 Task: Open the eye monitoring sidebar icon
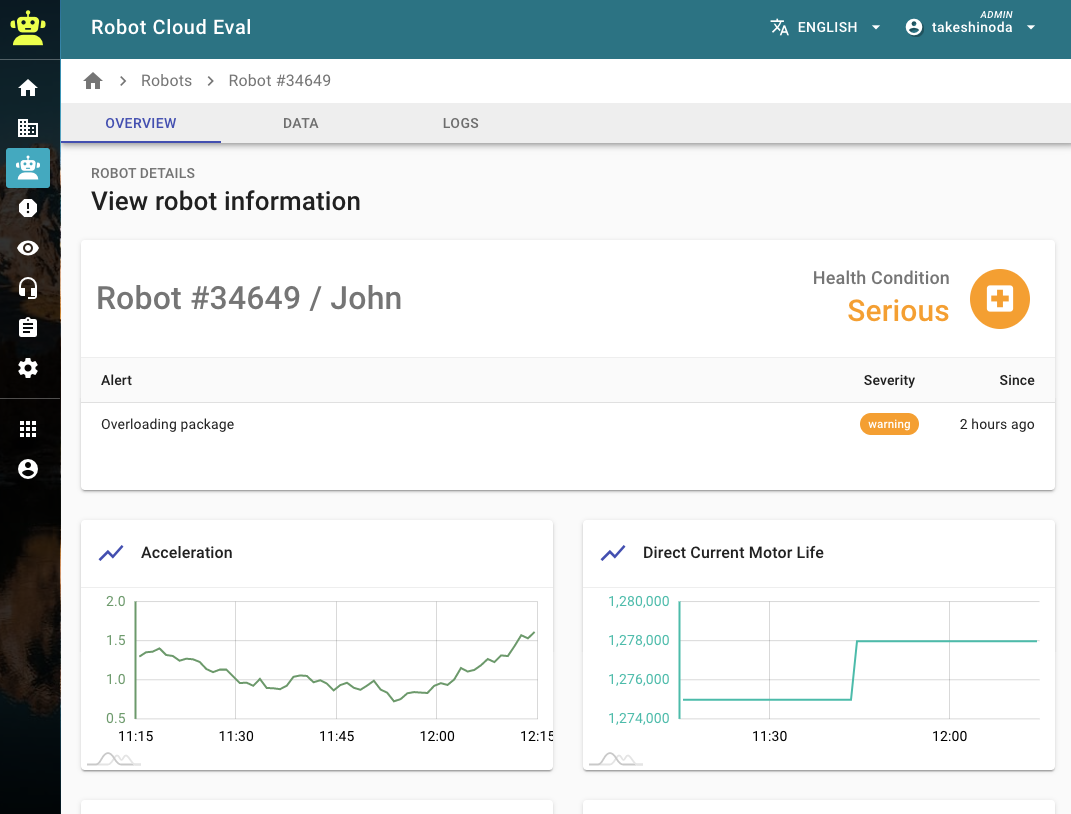tap(28, 248)
